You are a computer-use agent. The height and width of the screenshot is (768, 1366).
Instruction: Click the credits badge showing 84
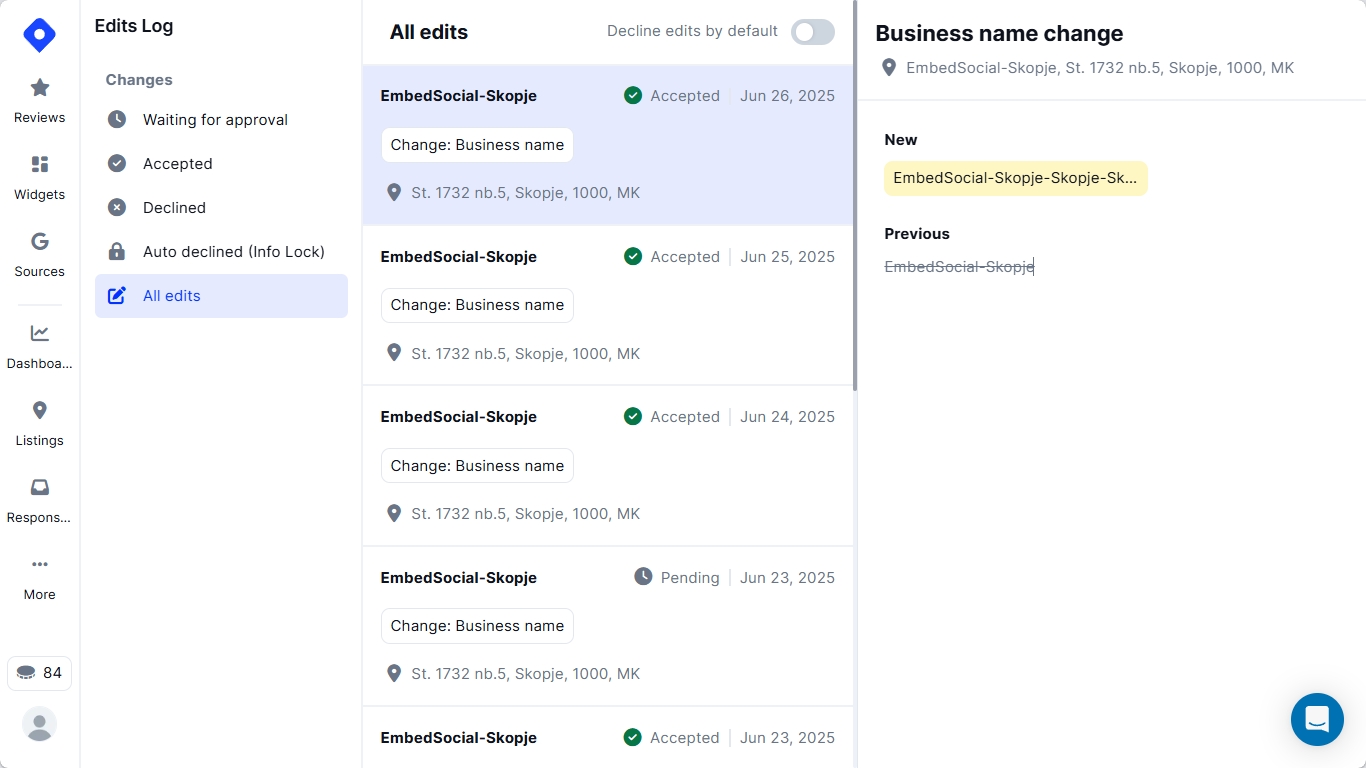[x=39, y=673]
